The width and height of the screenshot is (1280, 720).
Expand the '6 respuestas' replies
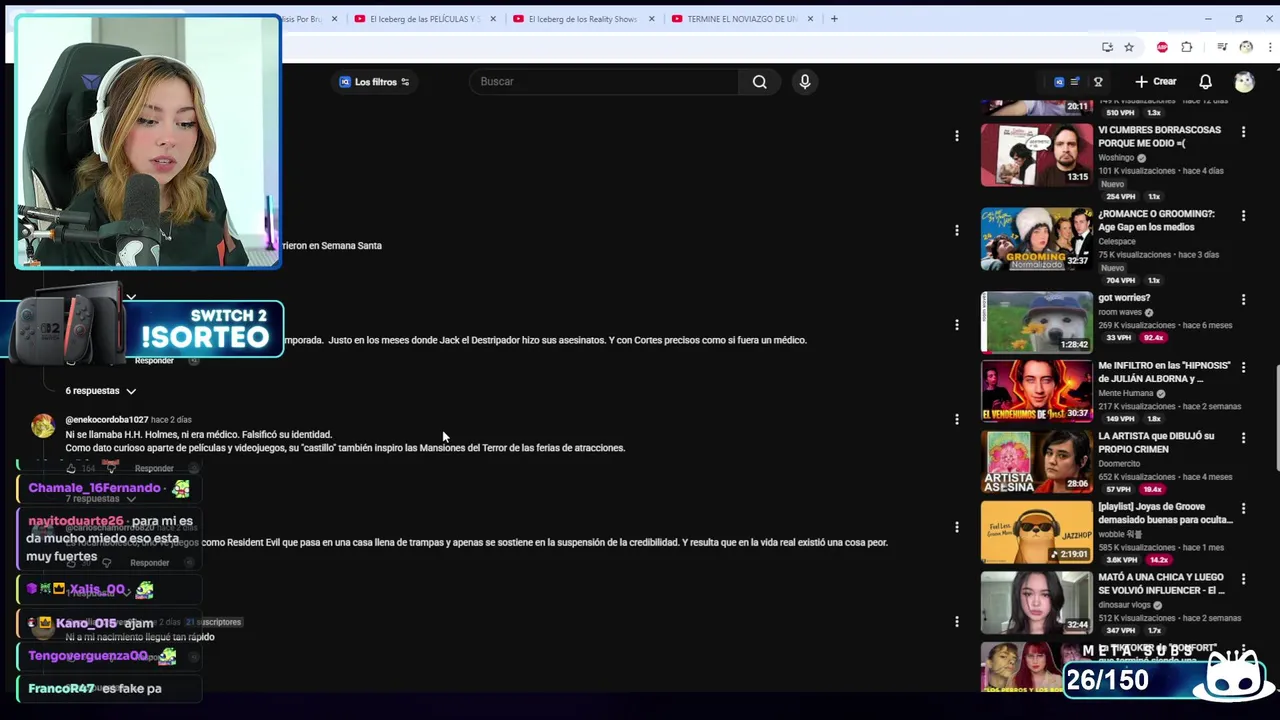click(100, 391)
